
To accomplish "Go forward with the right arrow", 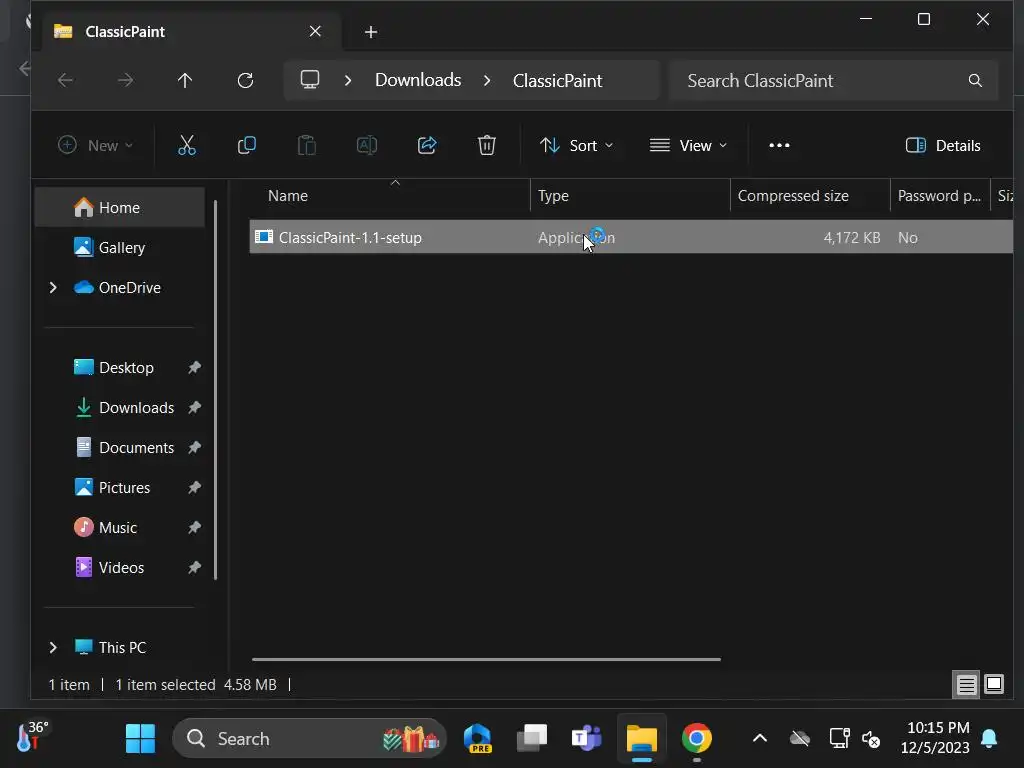I will point(125,80).
